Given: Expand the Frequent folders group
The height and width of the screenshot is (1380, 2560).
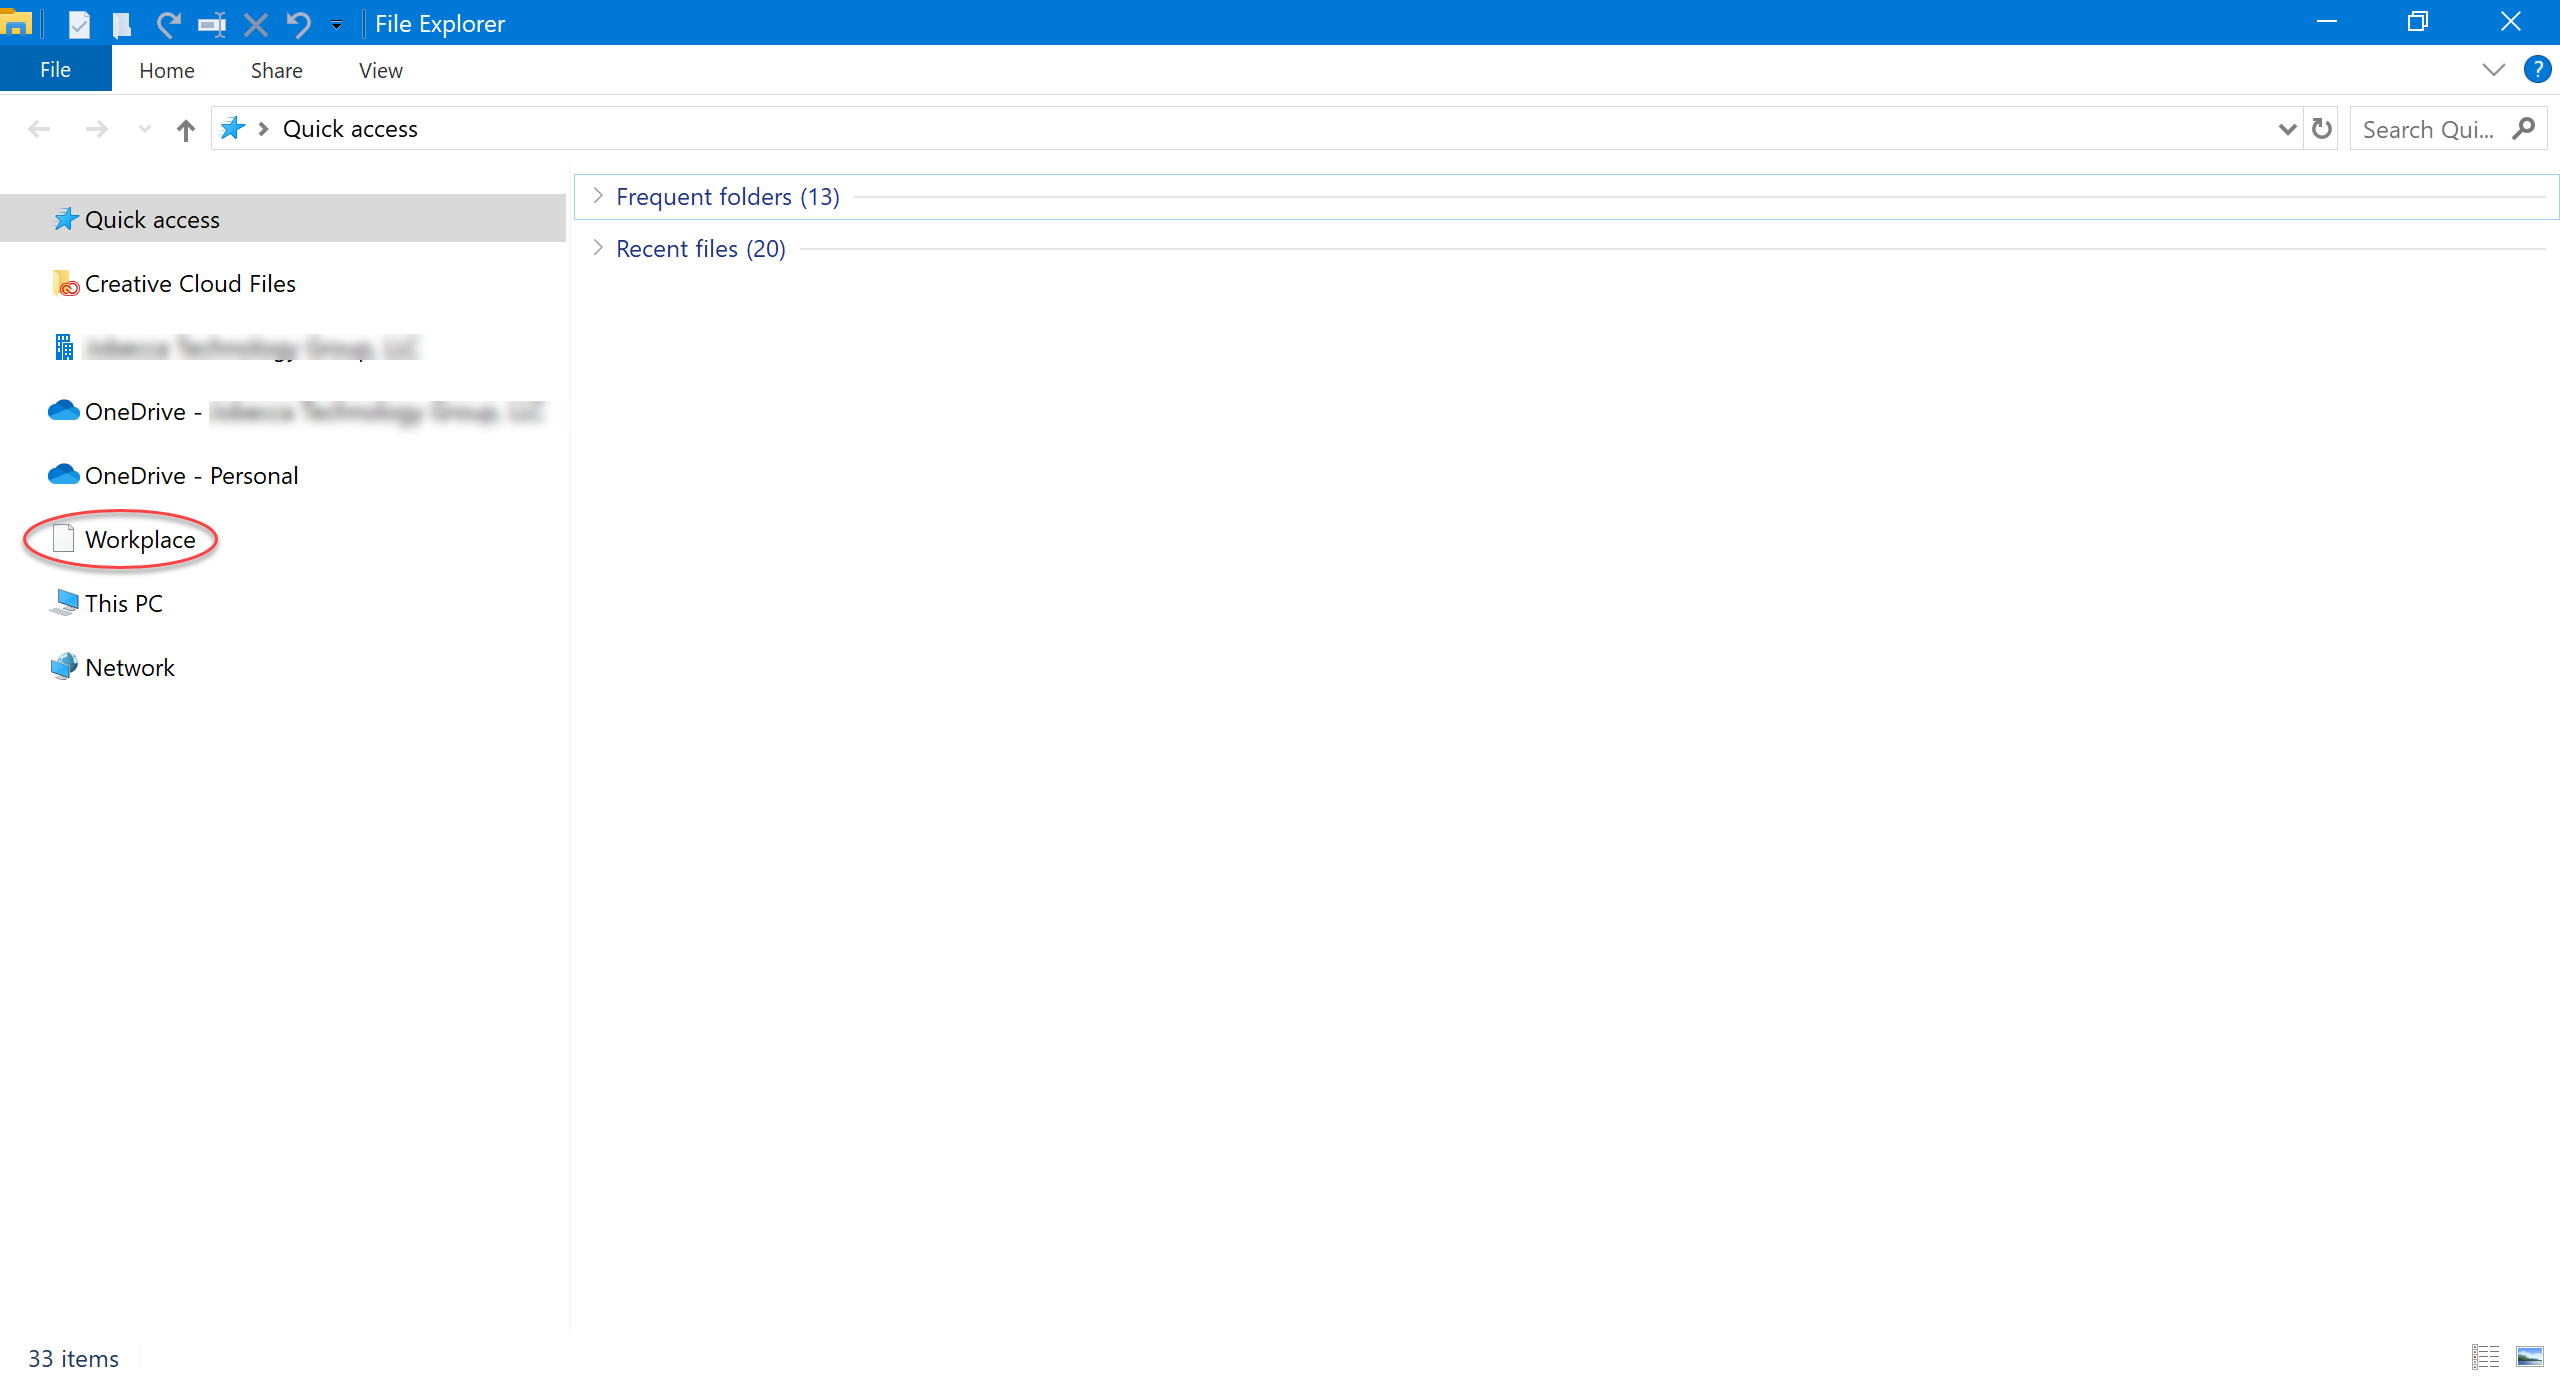Looking at the screenshot, I should pos(598,196).
